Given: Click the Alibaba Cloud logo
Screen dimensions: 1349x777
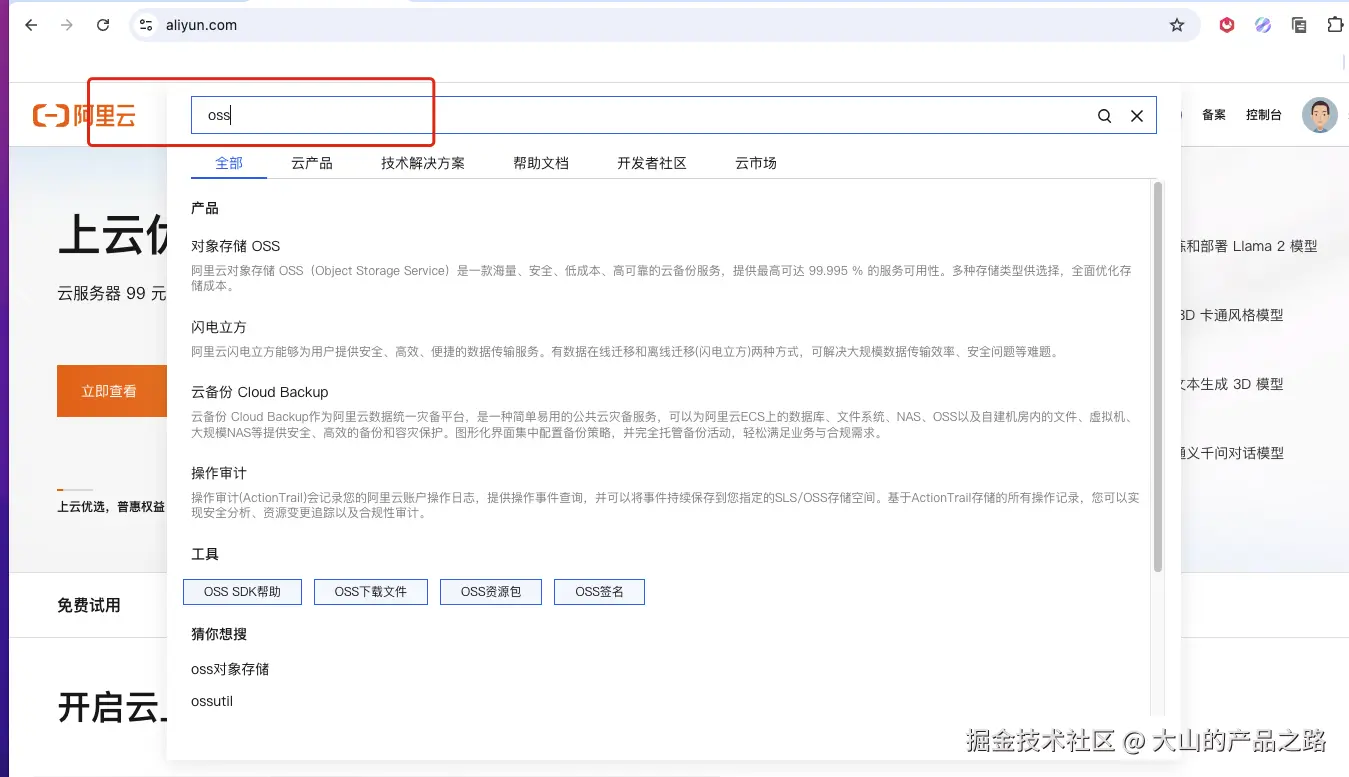Looking at the screenshot, I should (84, 115).
